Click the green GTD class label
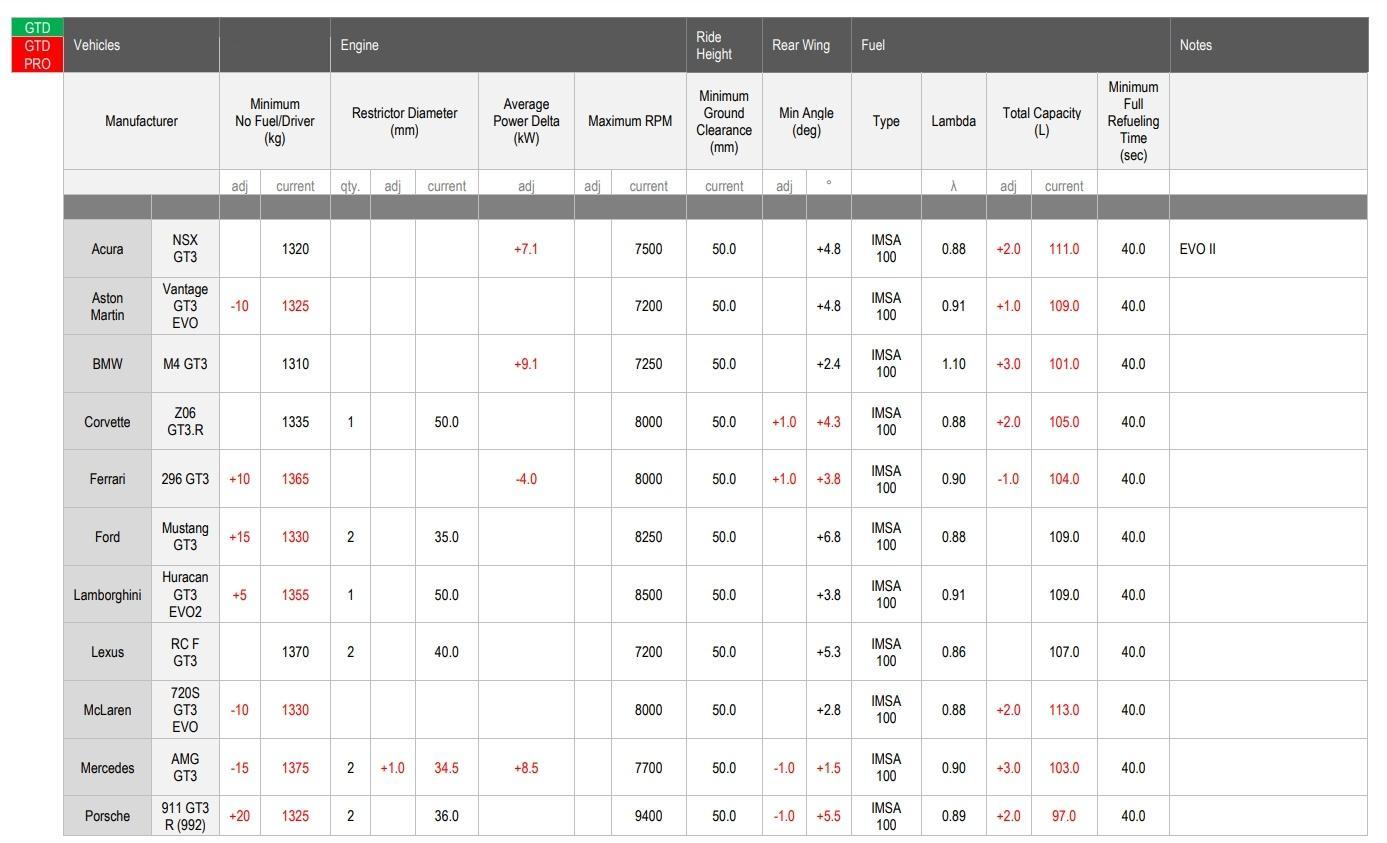Screen dimensions: 1387x843 click(x=37, y=28)
